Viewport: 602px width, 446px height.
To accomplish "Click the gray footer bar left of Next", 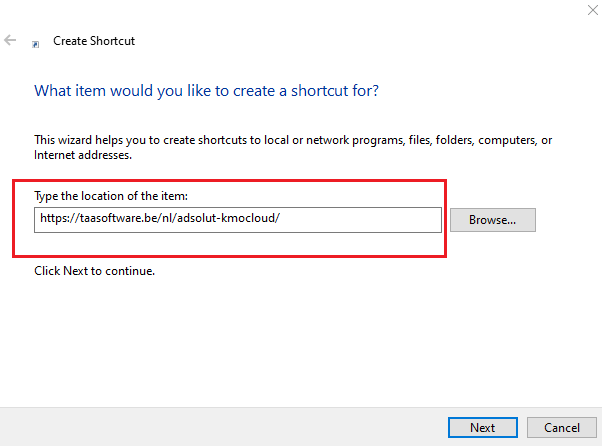I will 200,427.
